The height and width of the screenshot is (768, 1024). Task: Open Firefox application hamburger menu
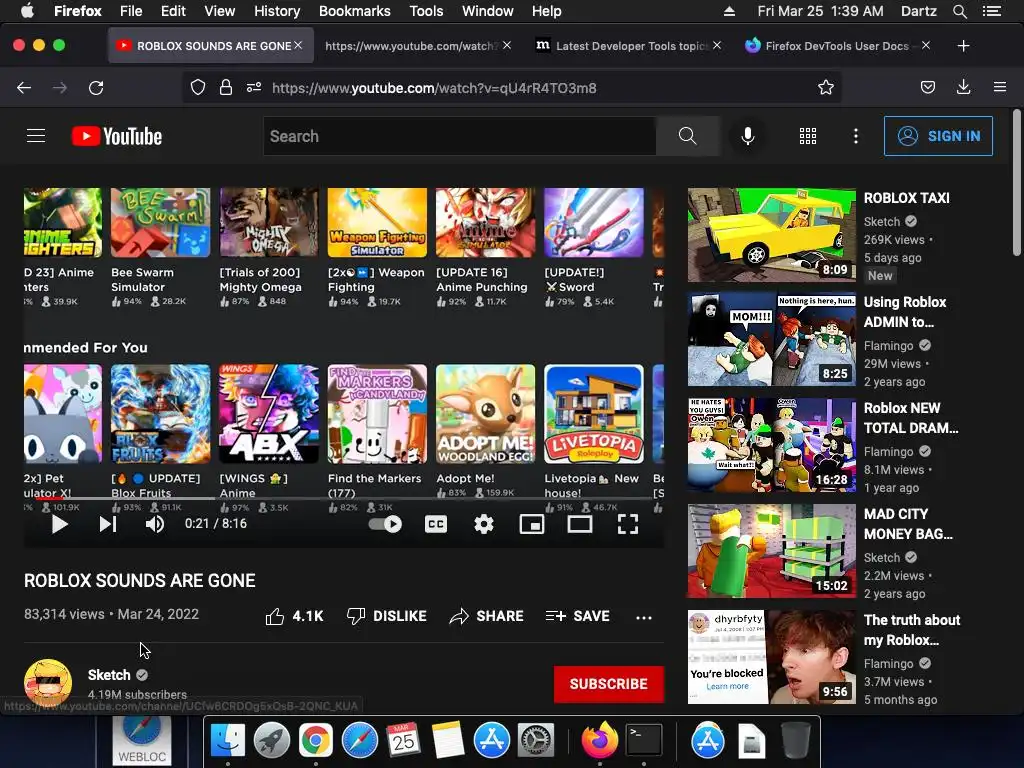tap(1000, 88)
